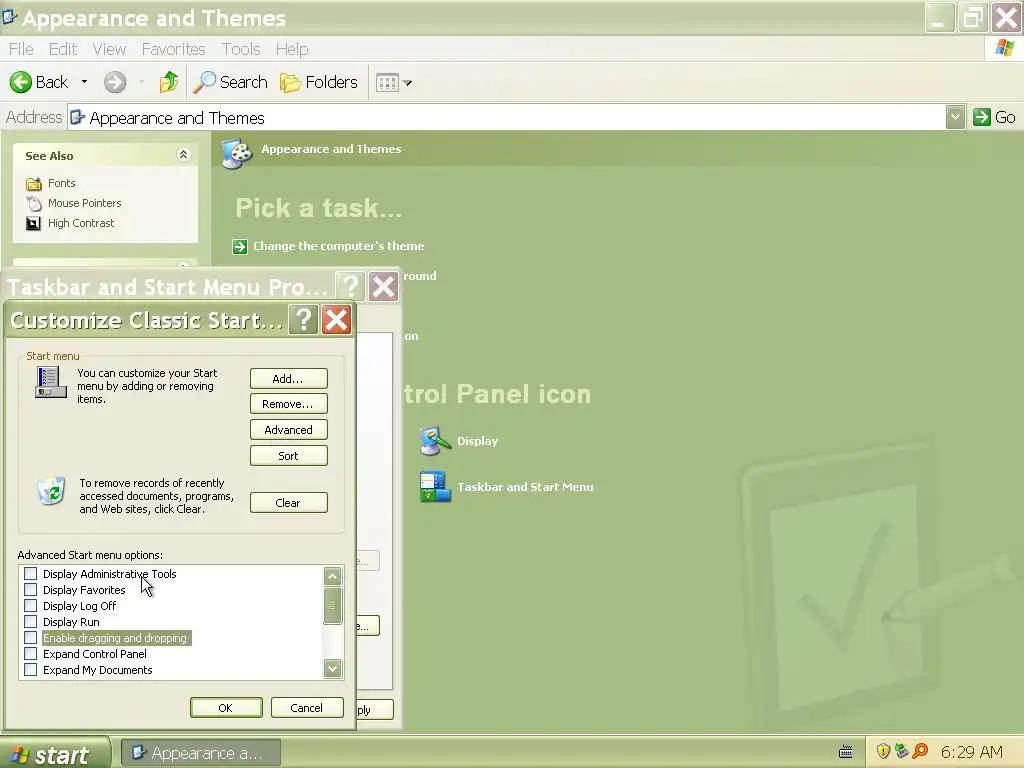Click help icon in Customize Classic Start dialog

303,320
